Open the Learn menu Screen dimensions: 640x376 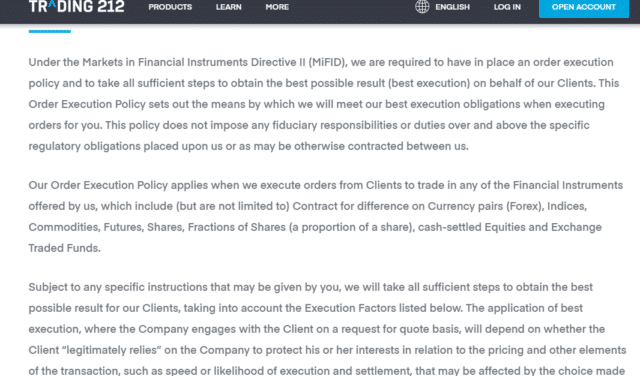coord(229,7)
